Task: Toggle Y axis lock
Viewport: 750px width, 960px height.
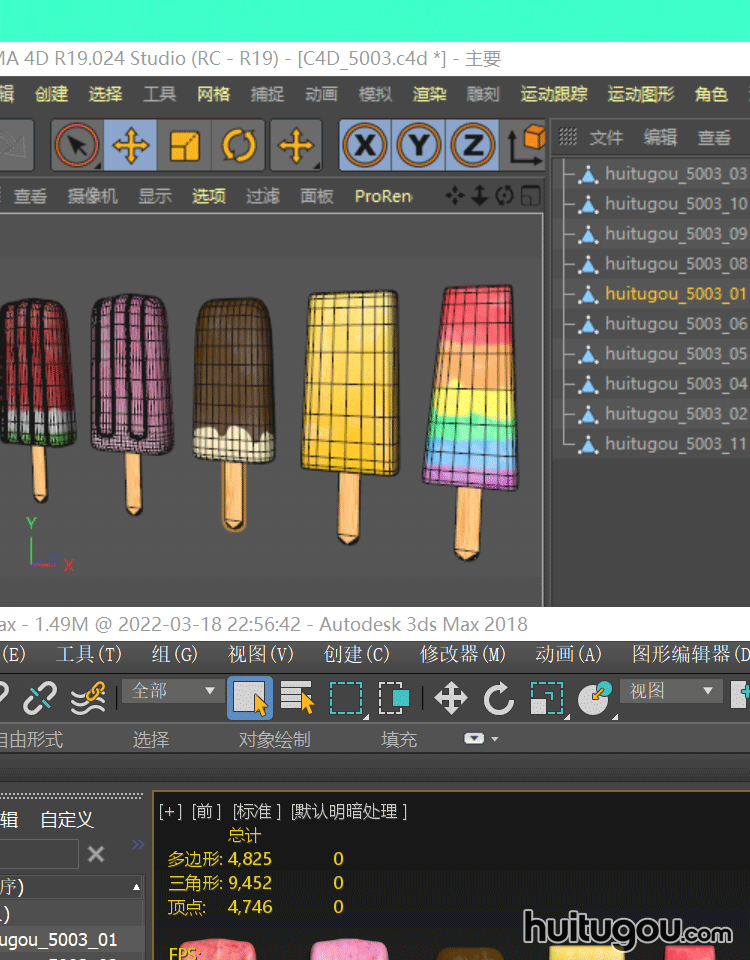Action: coord(419,146)
